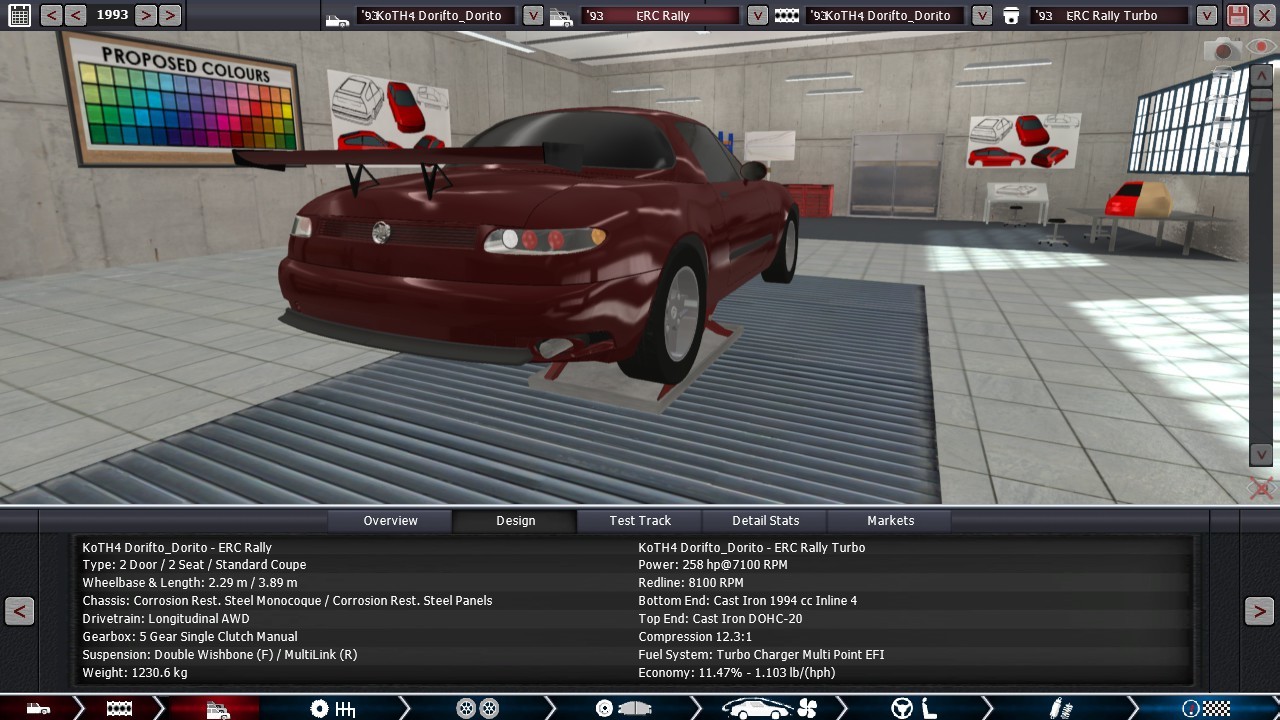Open the steering and interior section

[913, 708]
